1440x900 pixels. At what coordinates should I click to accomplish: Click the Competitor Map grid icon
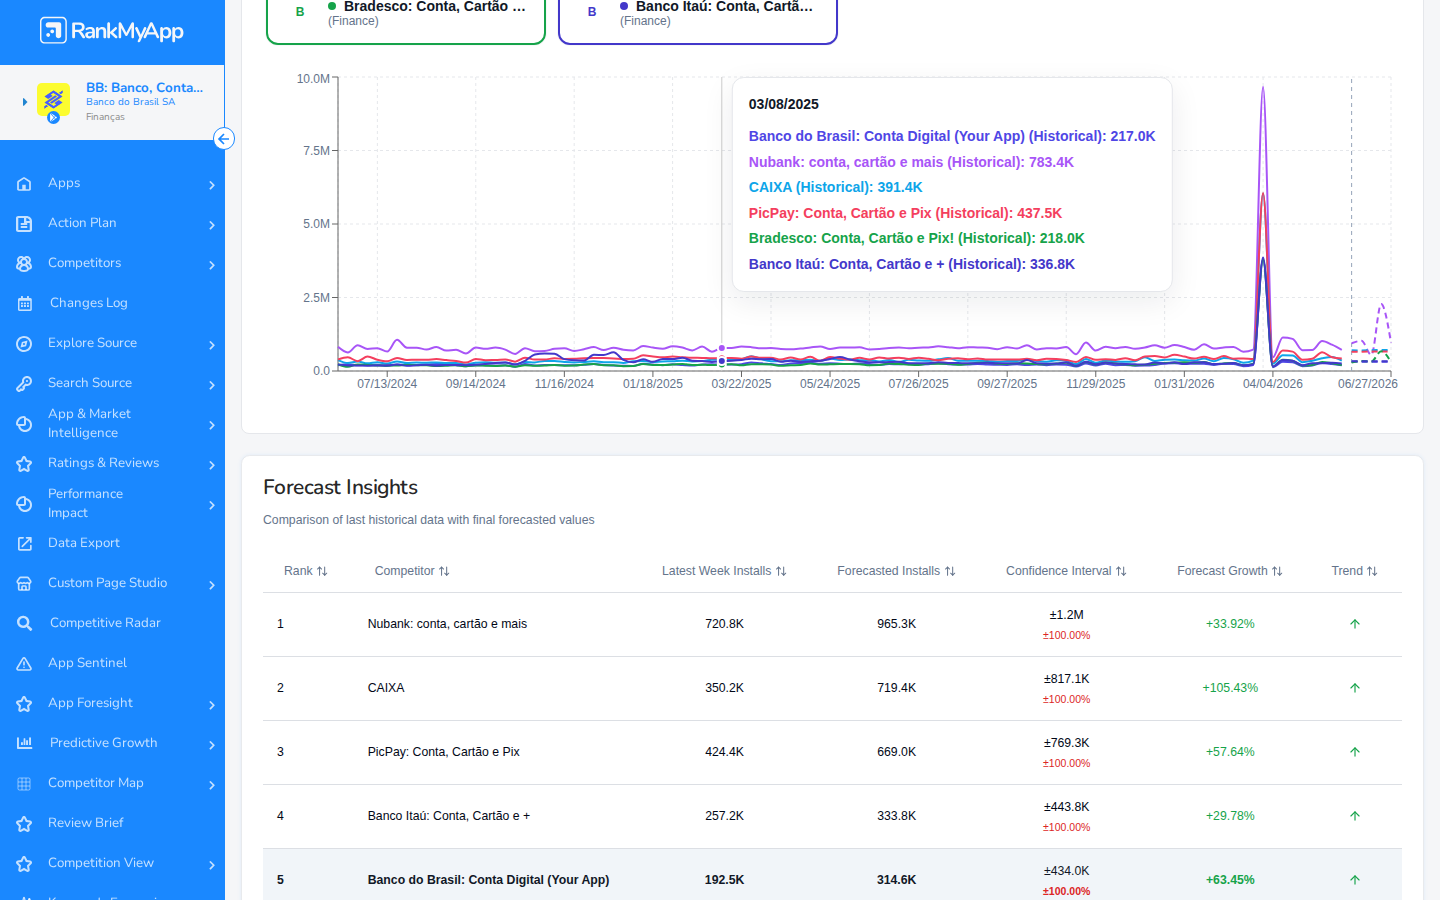[24, 784]
